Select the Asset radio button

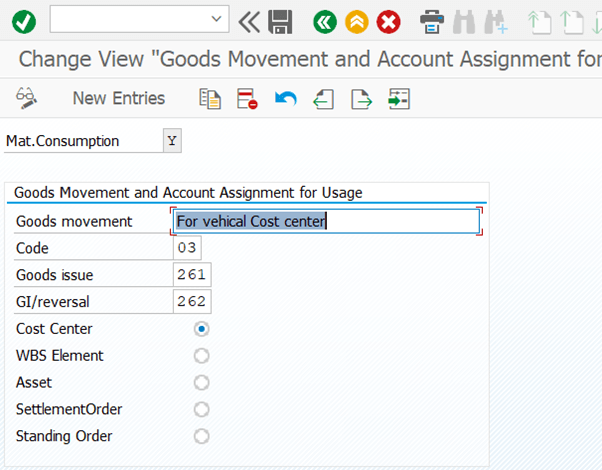tap(202, 383)
